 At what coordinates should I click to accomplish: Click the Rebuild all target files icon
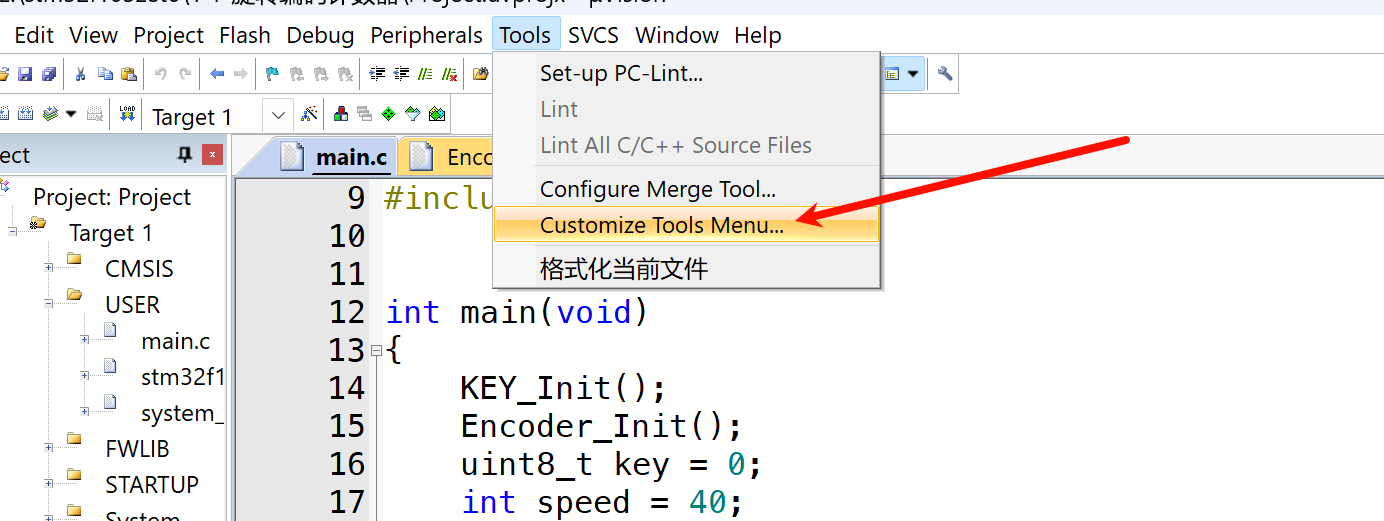tap(25, 113)
